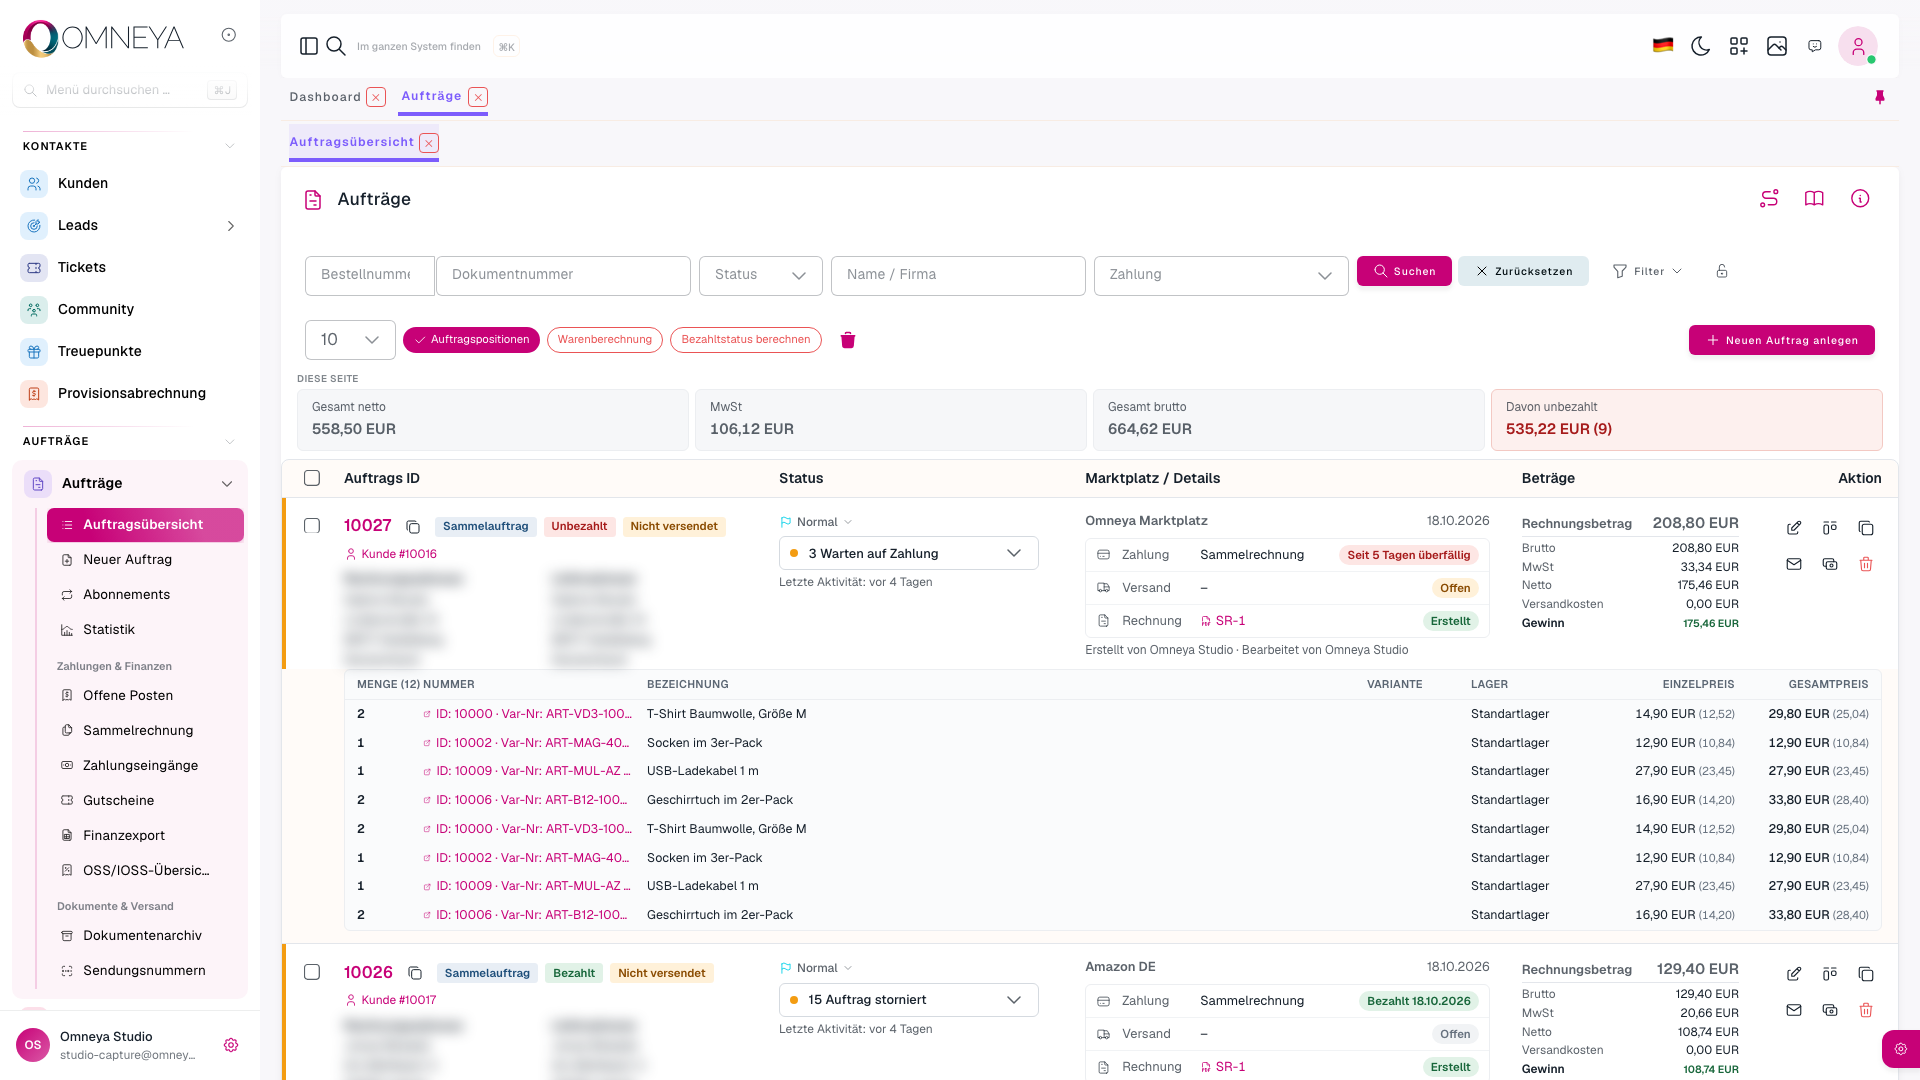Copy order ID 10027 icon
Viewport: 1920px width, 1080px height.
click(413, 527)
